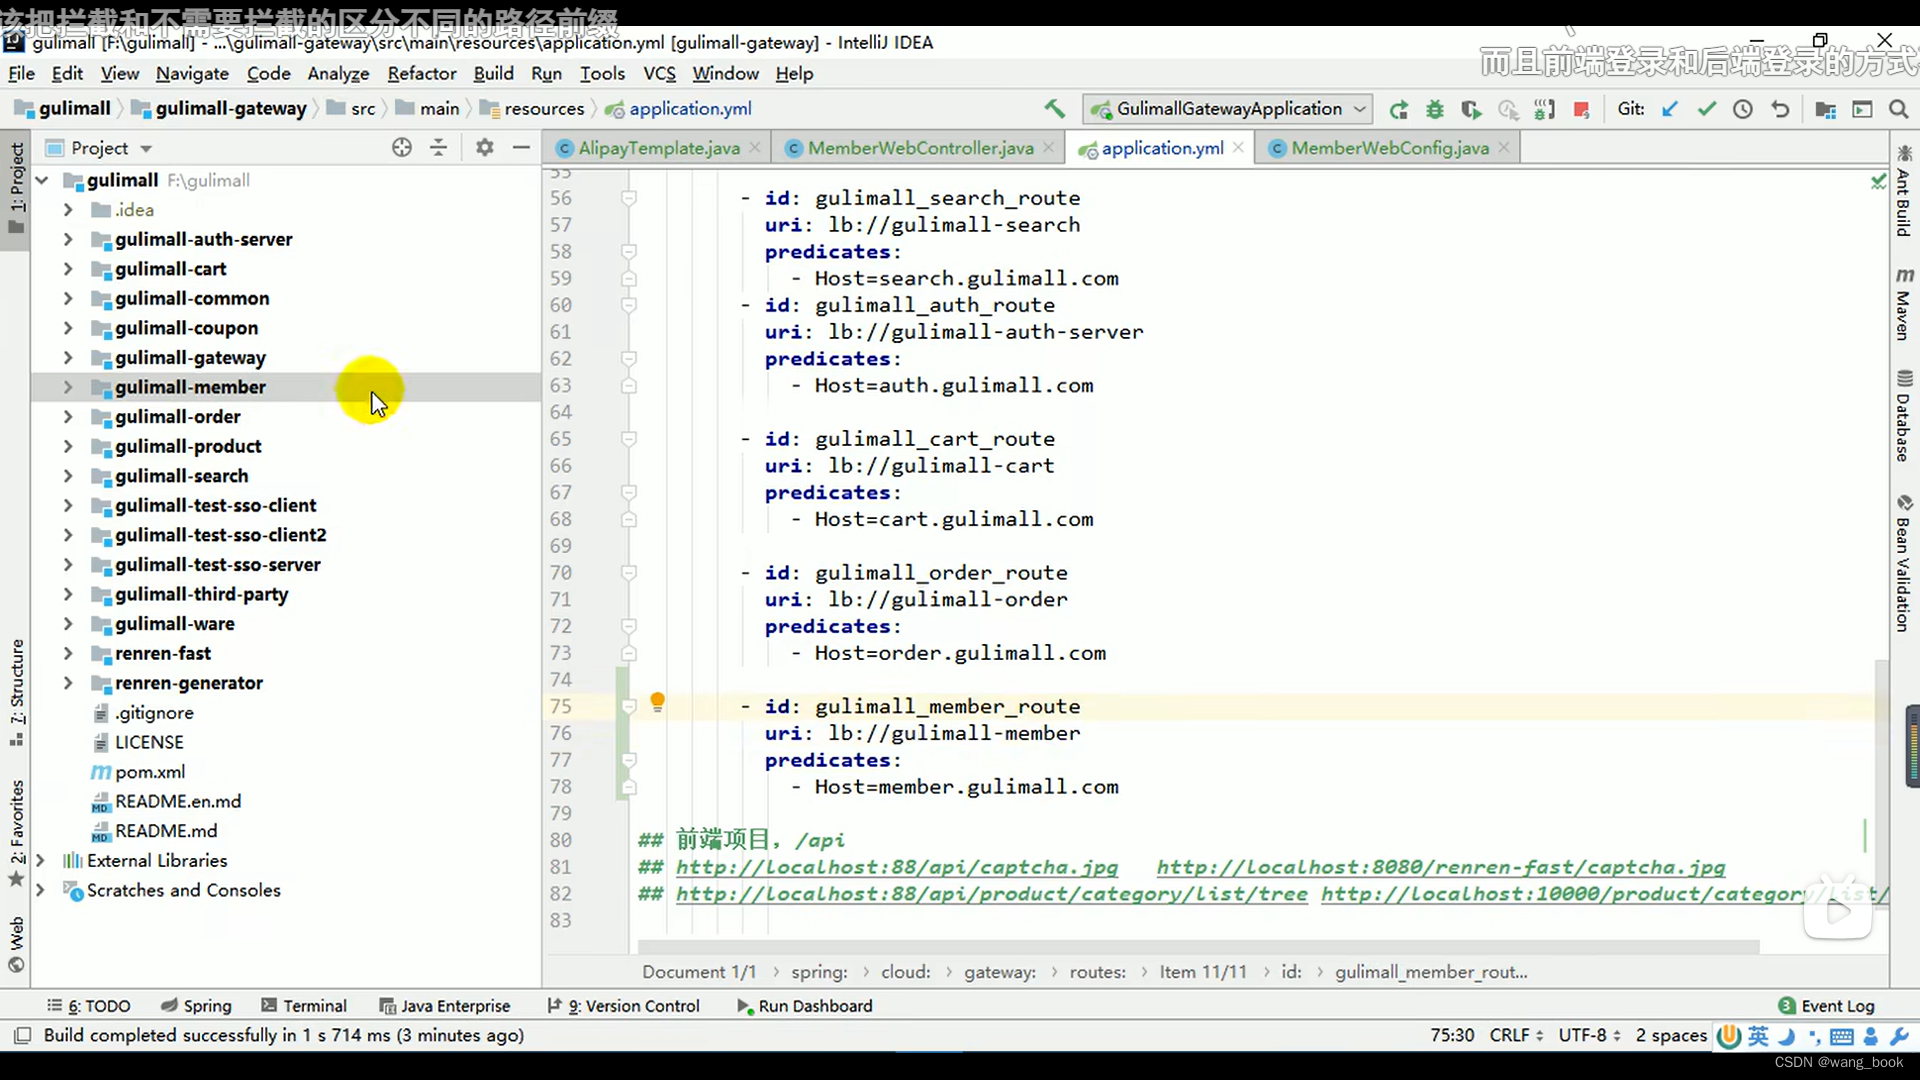Open Project Structure icon in toolbar

(x=1825, y=110)
